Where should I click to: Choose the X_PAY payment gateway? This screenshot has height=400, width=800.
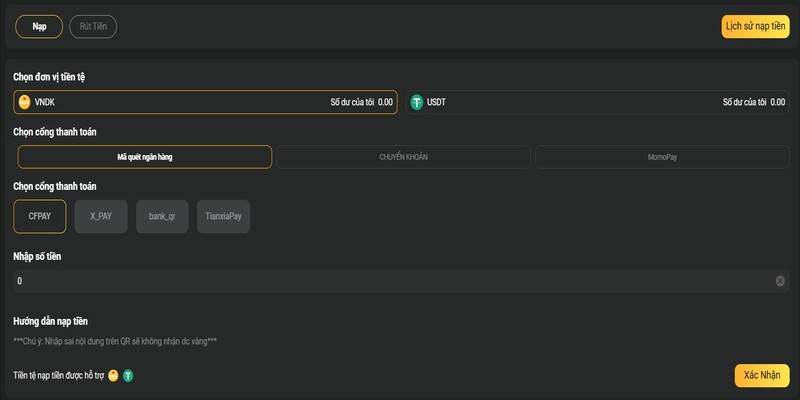pos(101,216)
